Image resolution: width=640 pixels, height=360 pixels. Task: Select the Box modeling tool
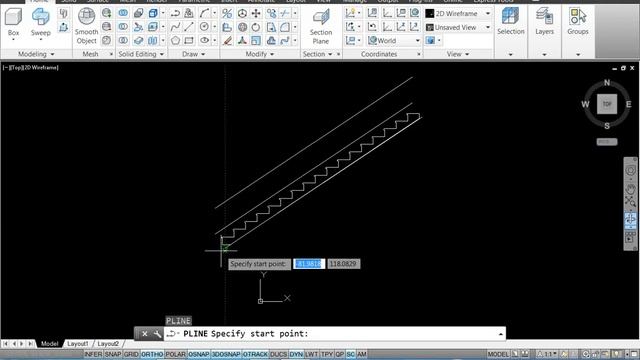13,22
